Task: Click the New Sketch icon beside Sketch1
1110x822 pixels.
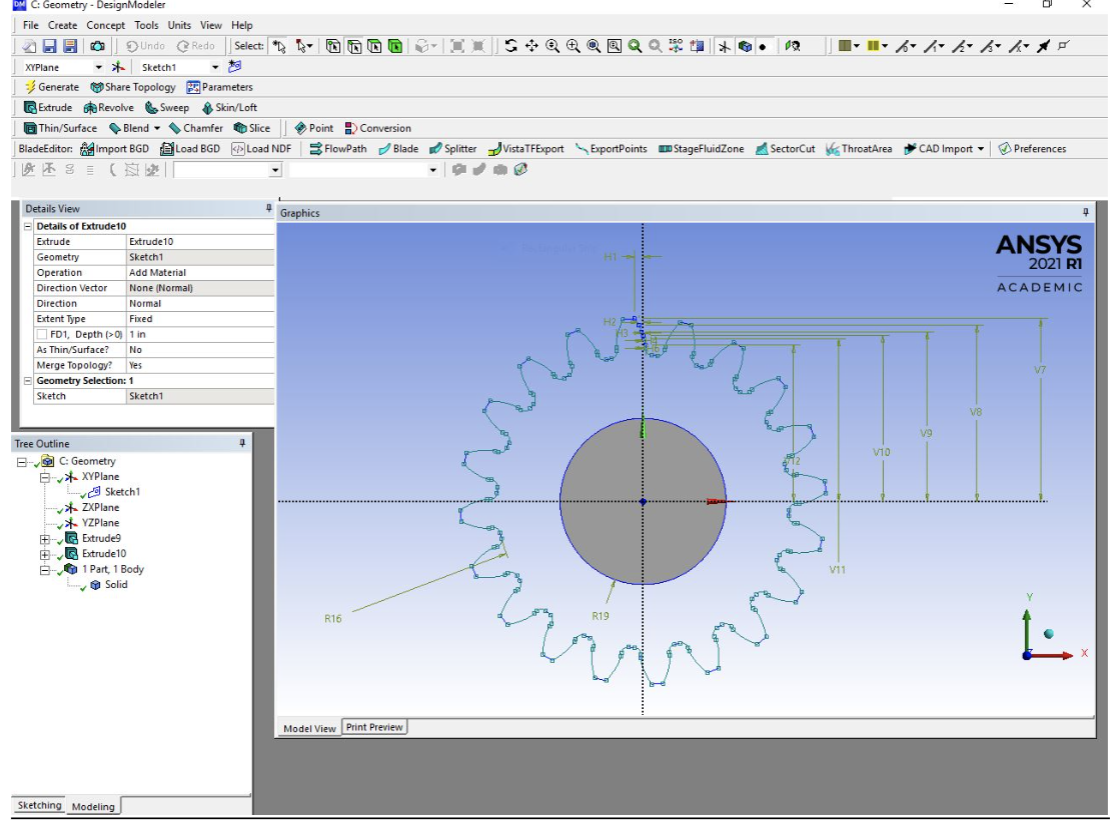Action: (235, 67)
